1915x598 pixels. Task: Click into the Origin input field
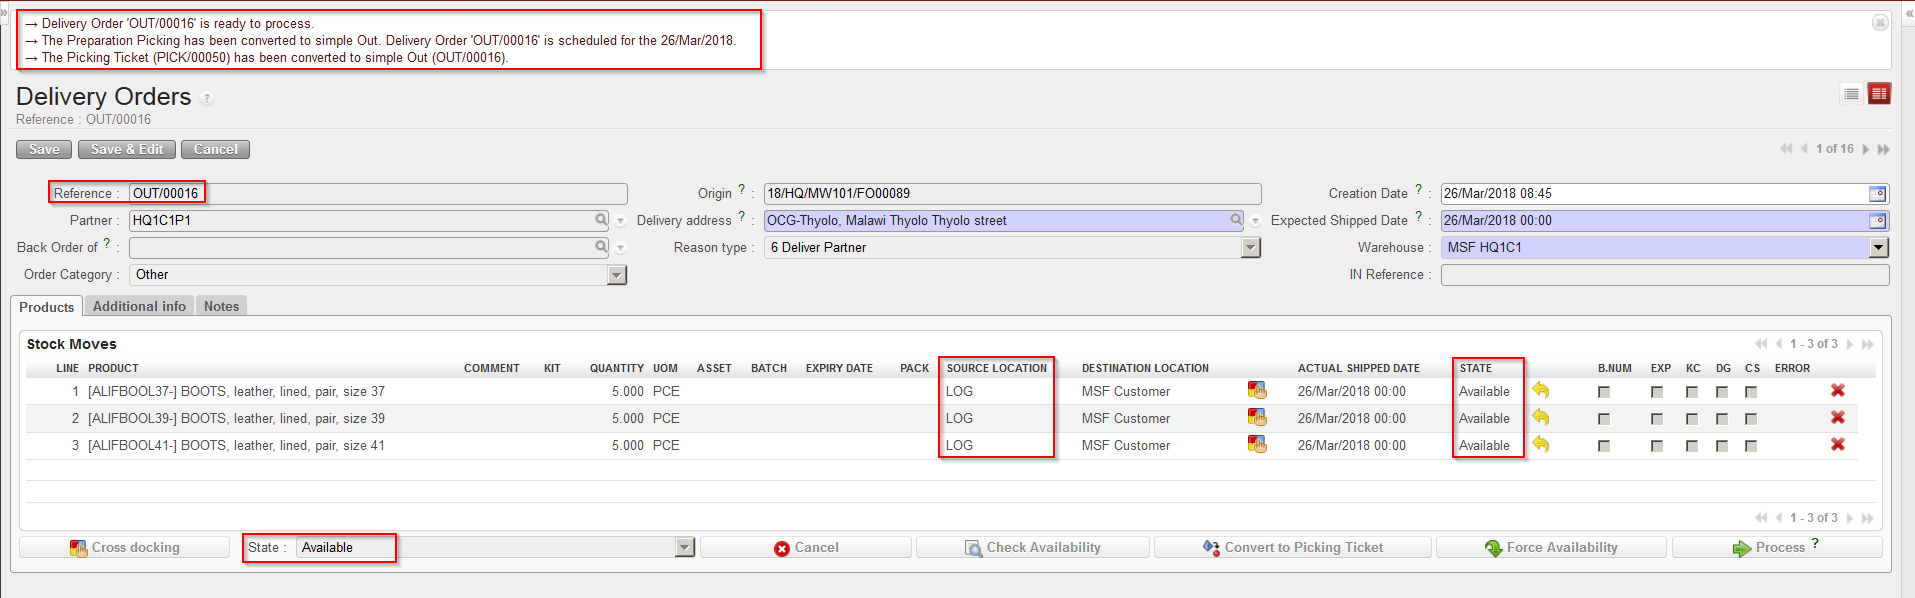point(1011,194)
